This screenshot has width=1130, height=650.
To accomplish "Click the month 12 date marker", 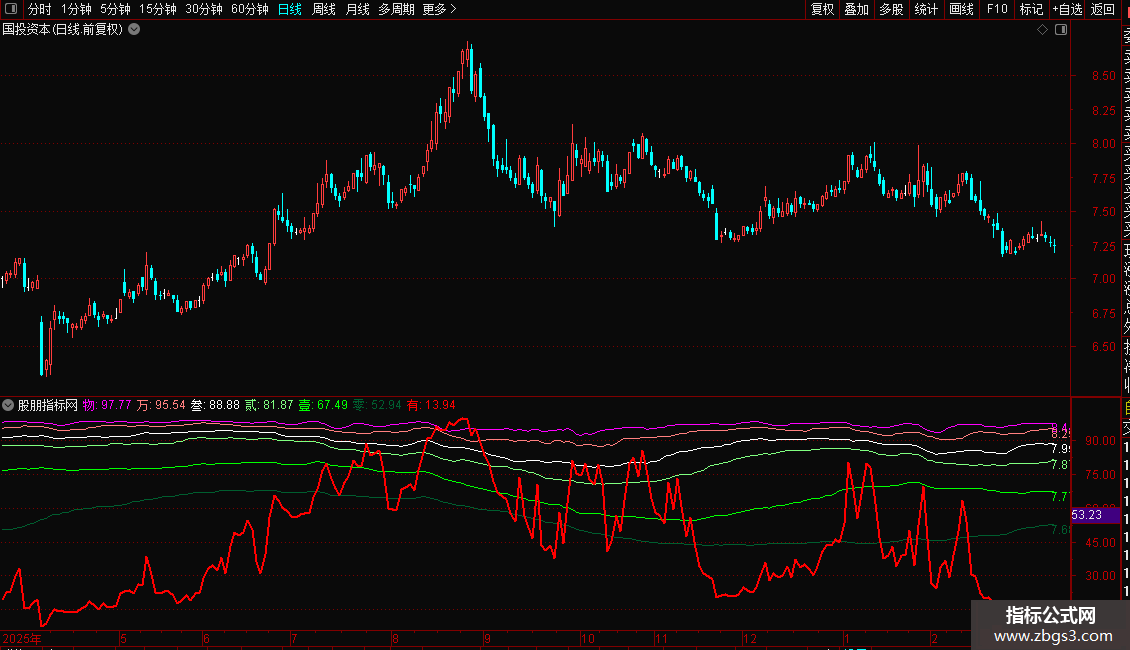I will 750,638.
